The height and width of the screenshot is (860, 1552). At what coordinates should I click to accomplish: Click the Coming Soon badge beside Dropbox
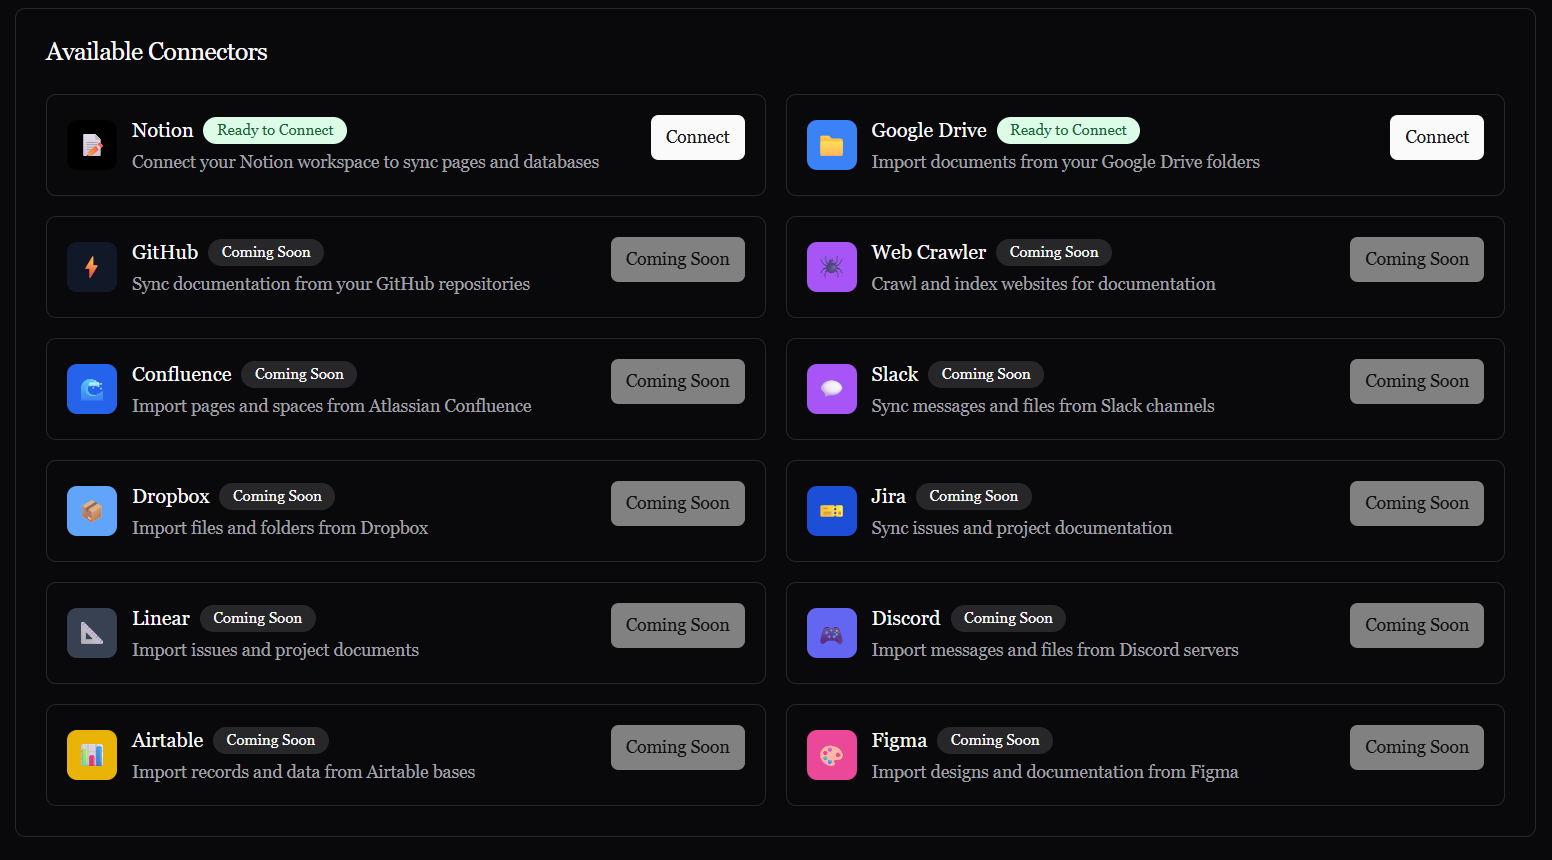277,496
